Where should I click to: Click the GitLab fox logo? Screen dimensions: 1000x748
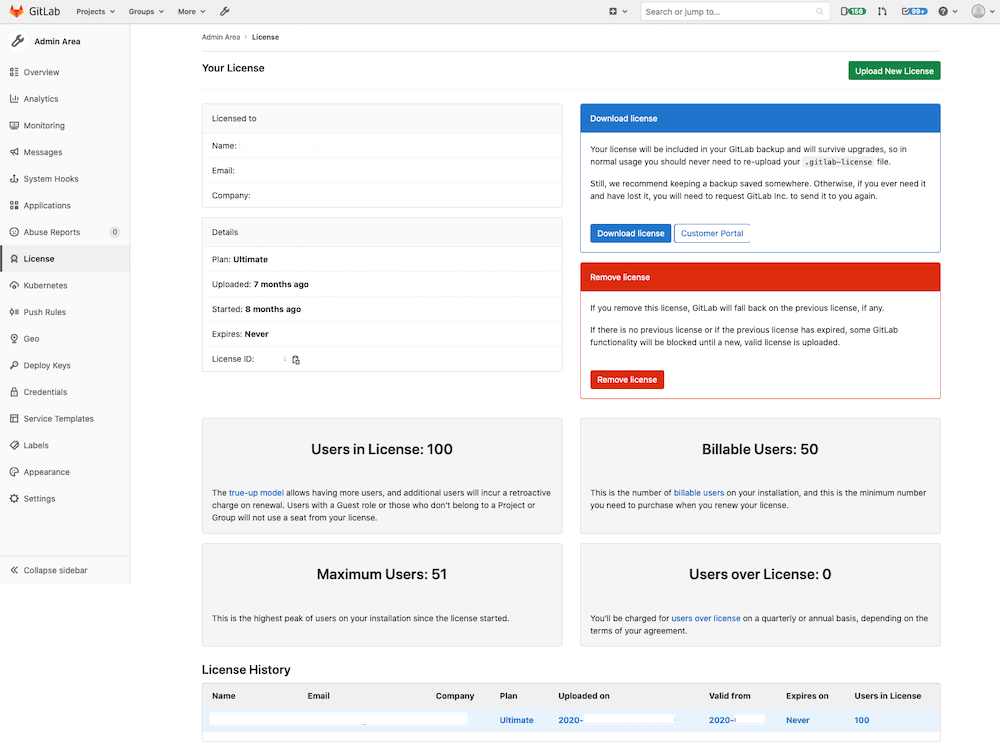pyautogui.click(x=18, y=11)
